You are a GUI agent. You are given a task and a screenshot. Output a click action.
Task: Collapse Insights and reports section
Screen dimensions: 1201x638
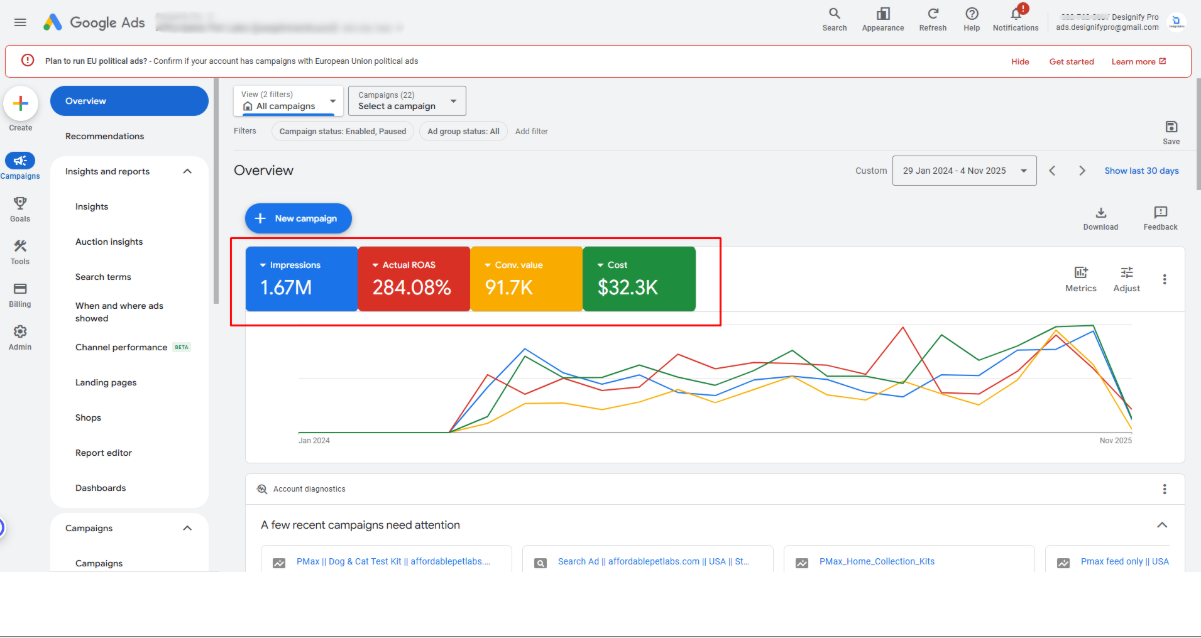pos(187,172)
